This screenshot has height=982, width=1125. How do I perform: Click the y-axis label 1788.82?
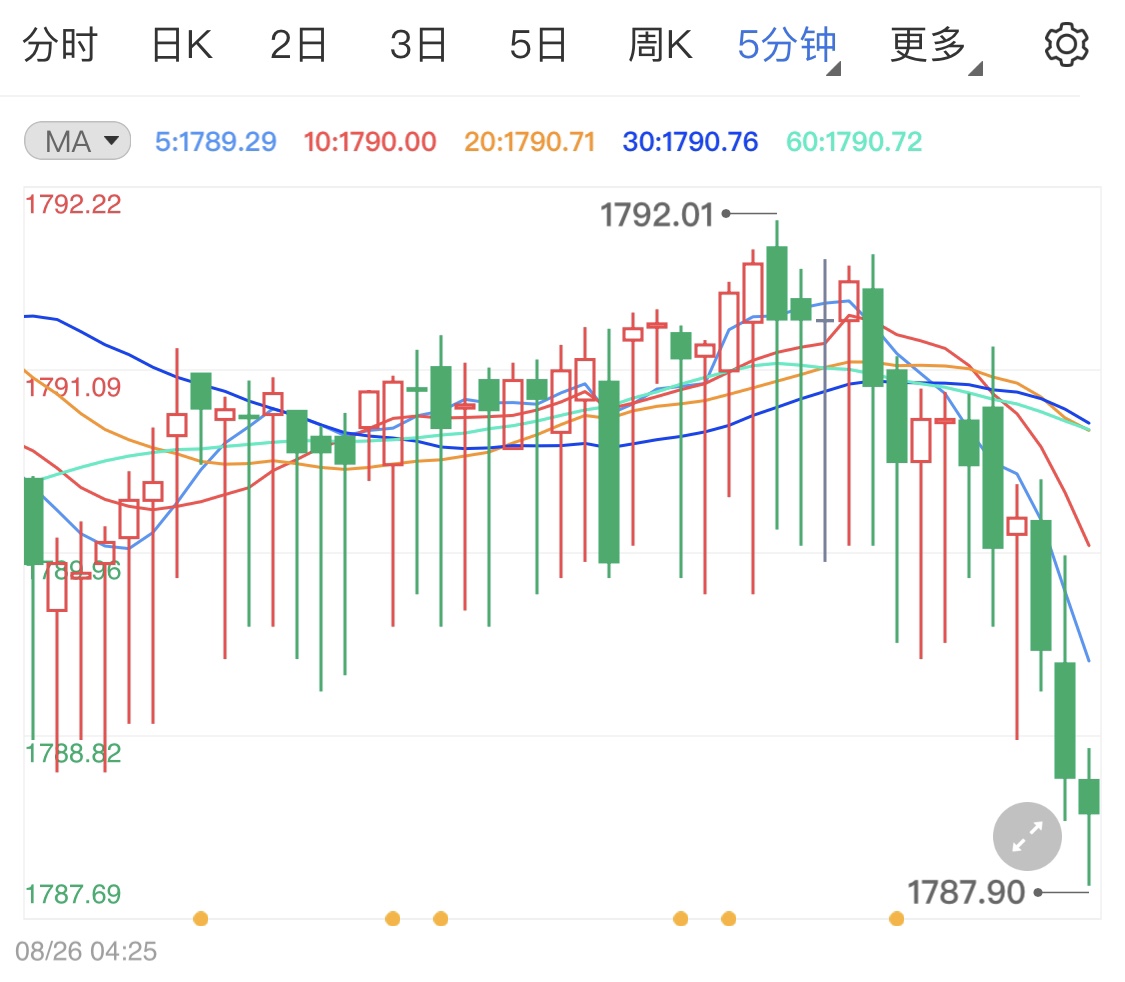click(73, 753)
